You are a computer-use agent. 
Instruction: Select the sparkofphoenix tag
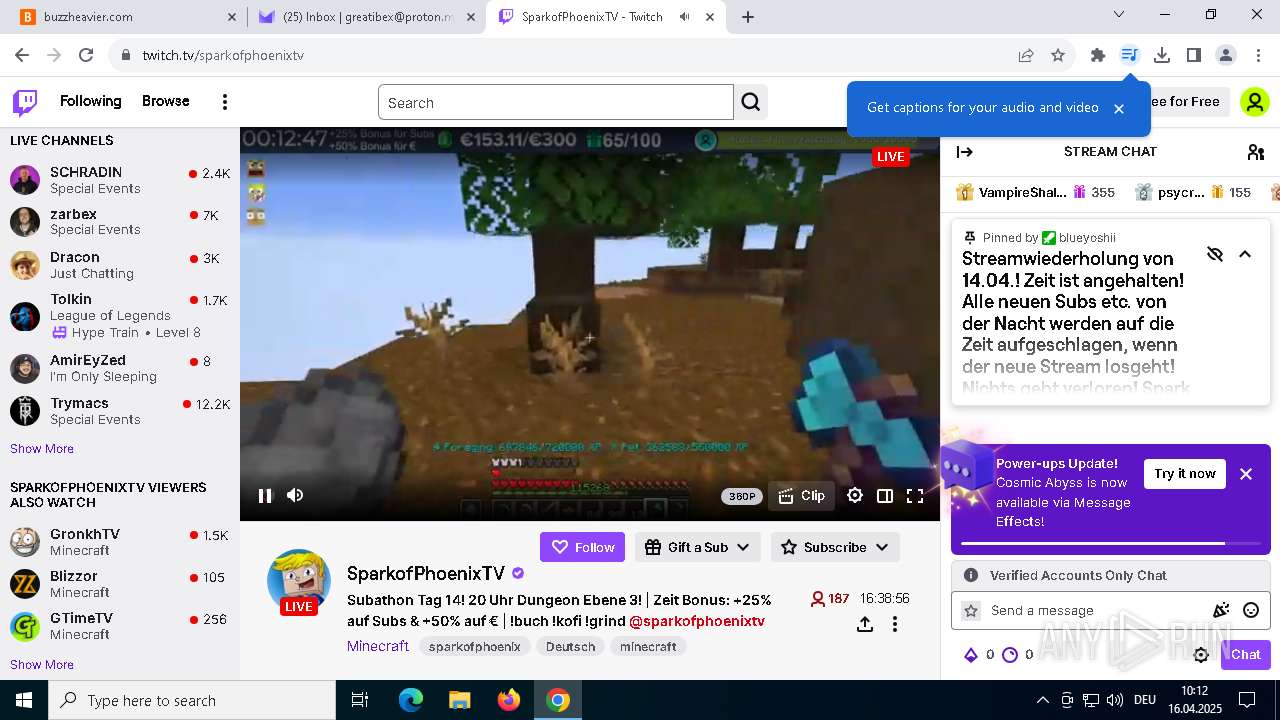coord(475,647)
